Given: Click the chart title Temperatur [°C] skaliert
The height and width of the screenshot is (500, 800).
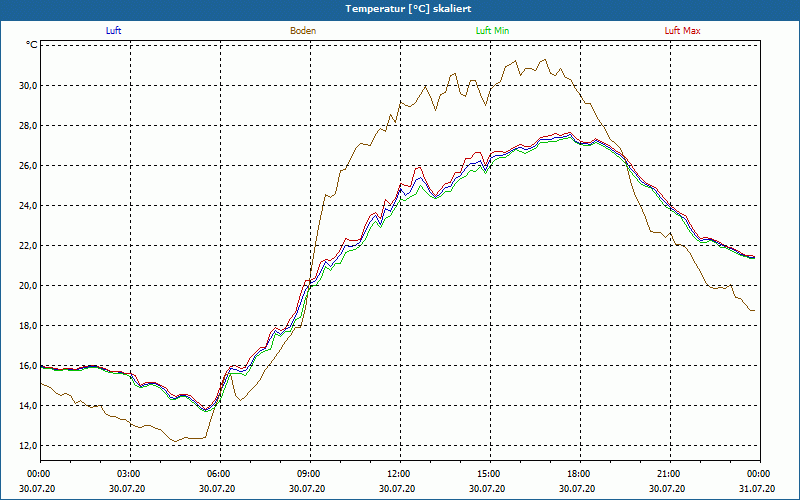Looking at the screenshot, I should [408, 9].
